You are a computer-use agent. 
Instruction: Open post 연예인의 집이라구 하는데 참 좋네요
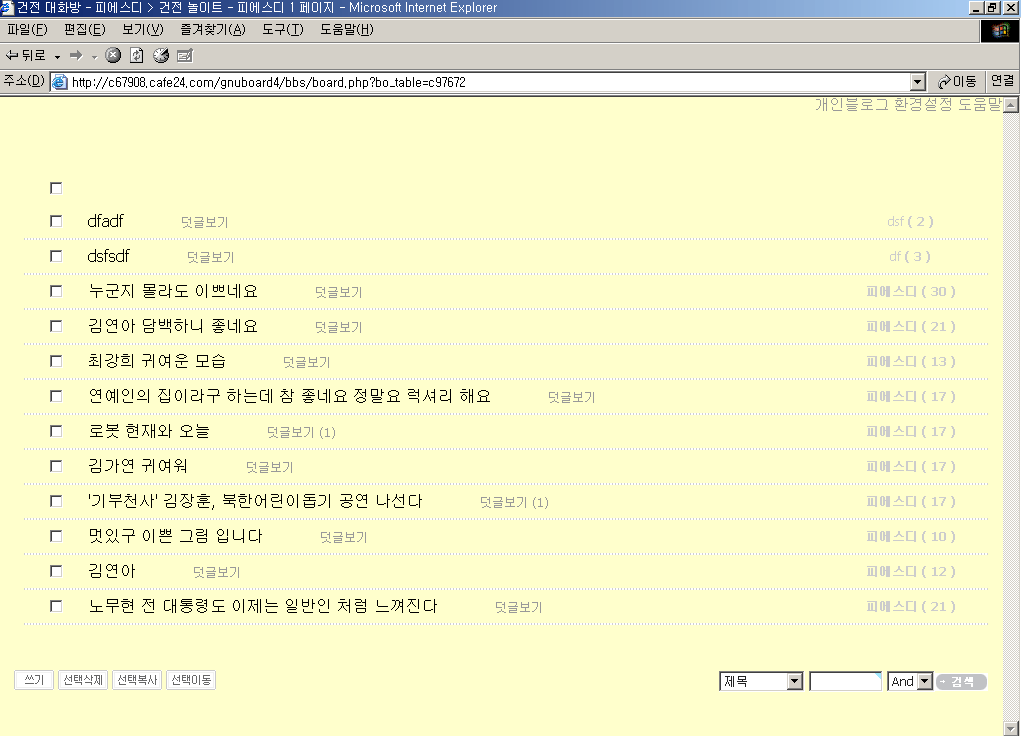point(290,396)
